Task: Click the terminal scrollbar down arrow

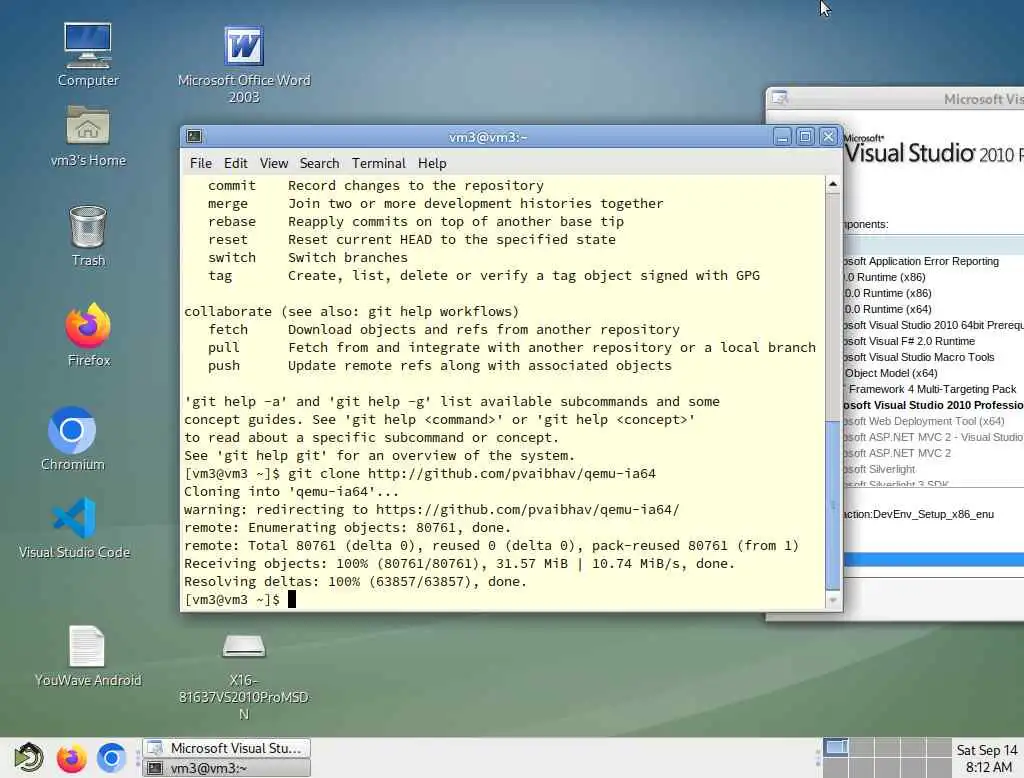Action: tap(833, 600)
